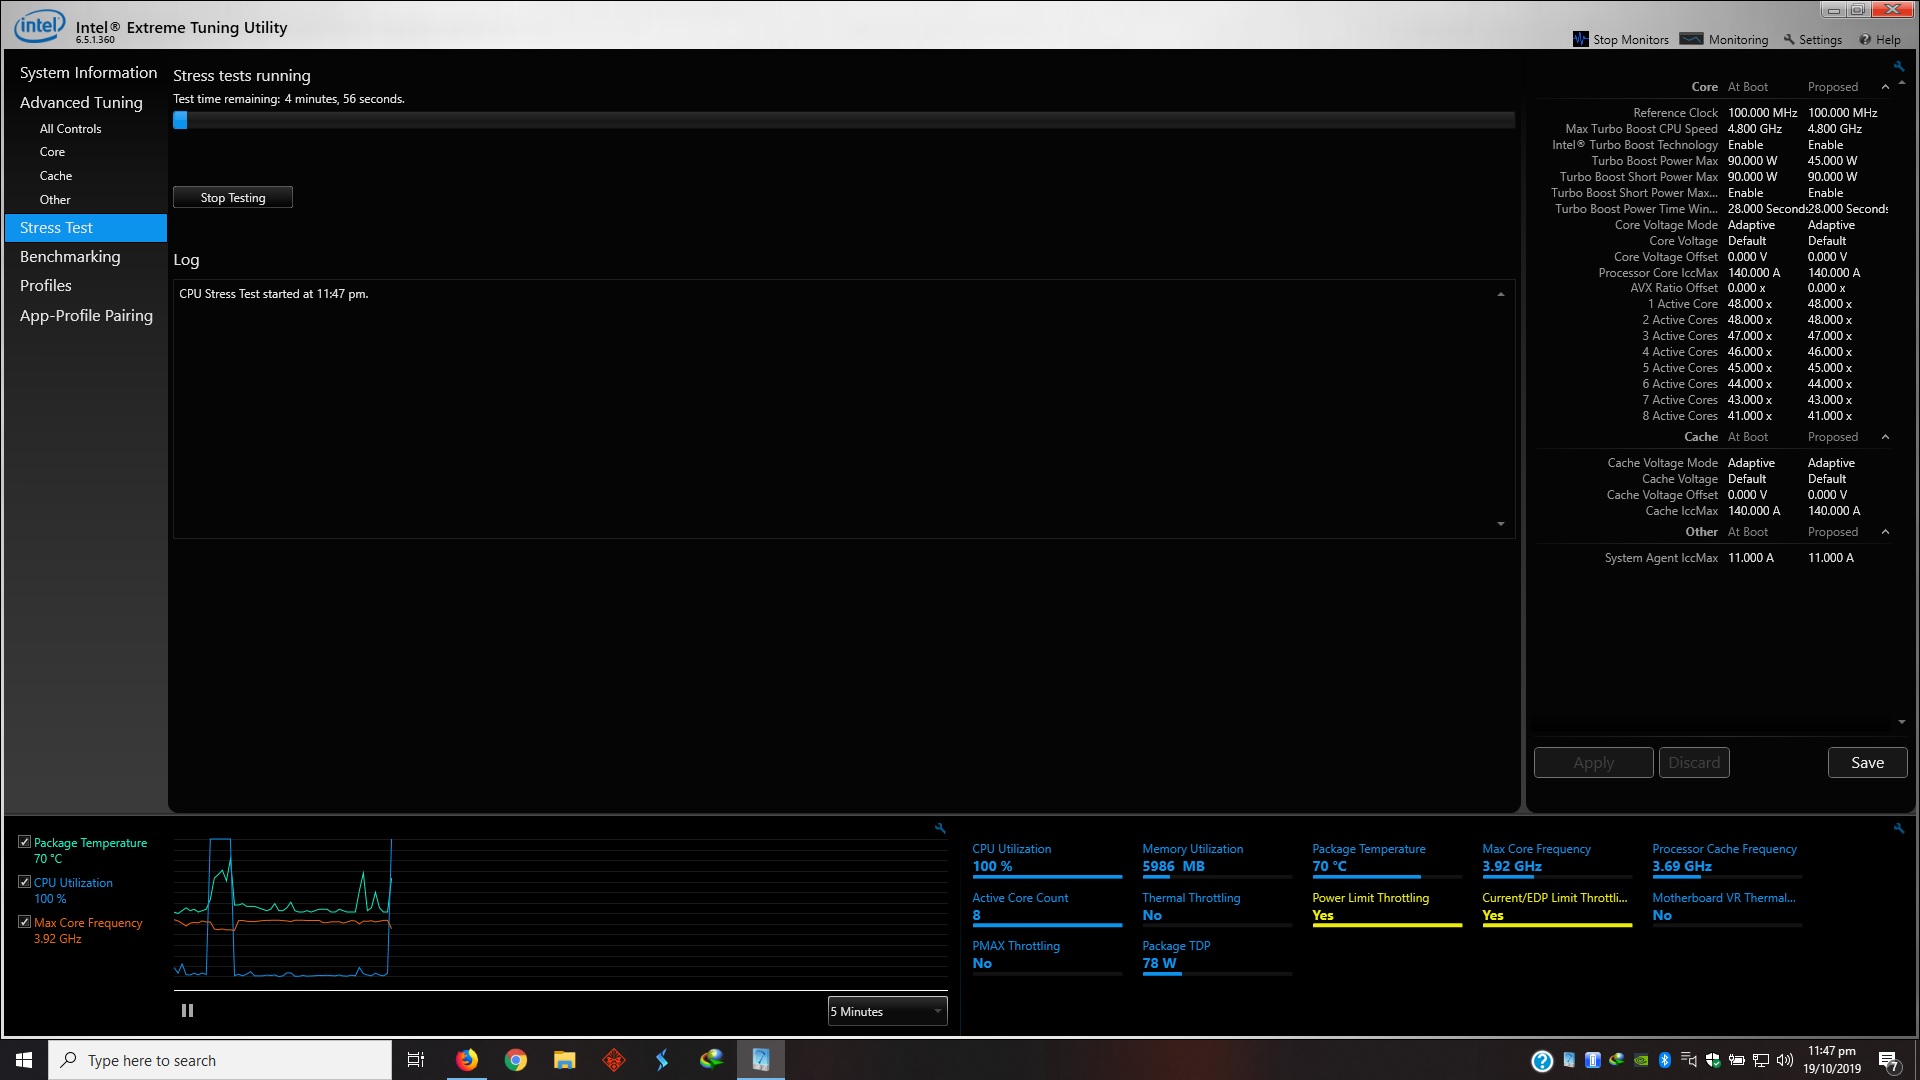Open the NVIDIA tray icon
Screen dimensions: 1920x1080
[1641, 1060]
